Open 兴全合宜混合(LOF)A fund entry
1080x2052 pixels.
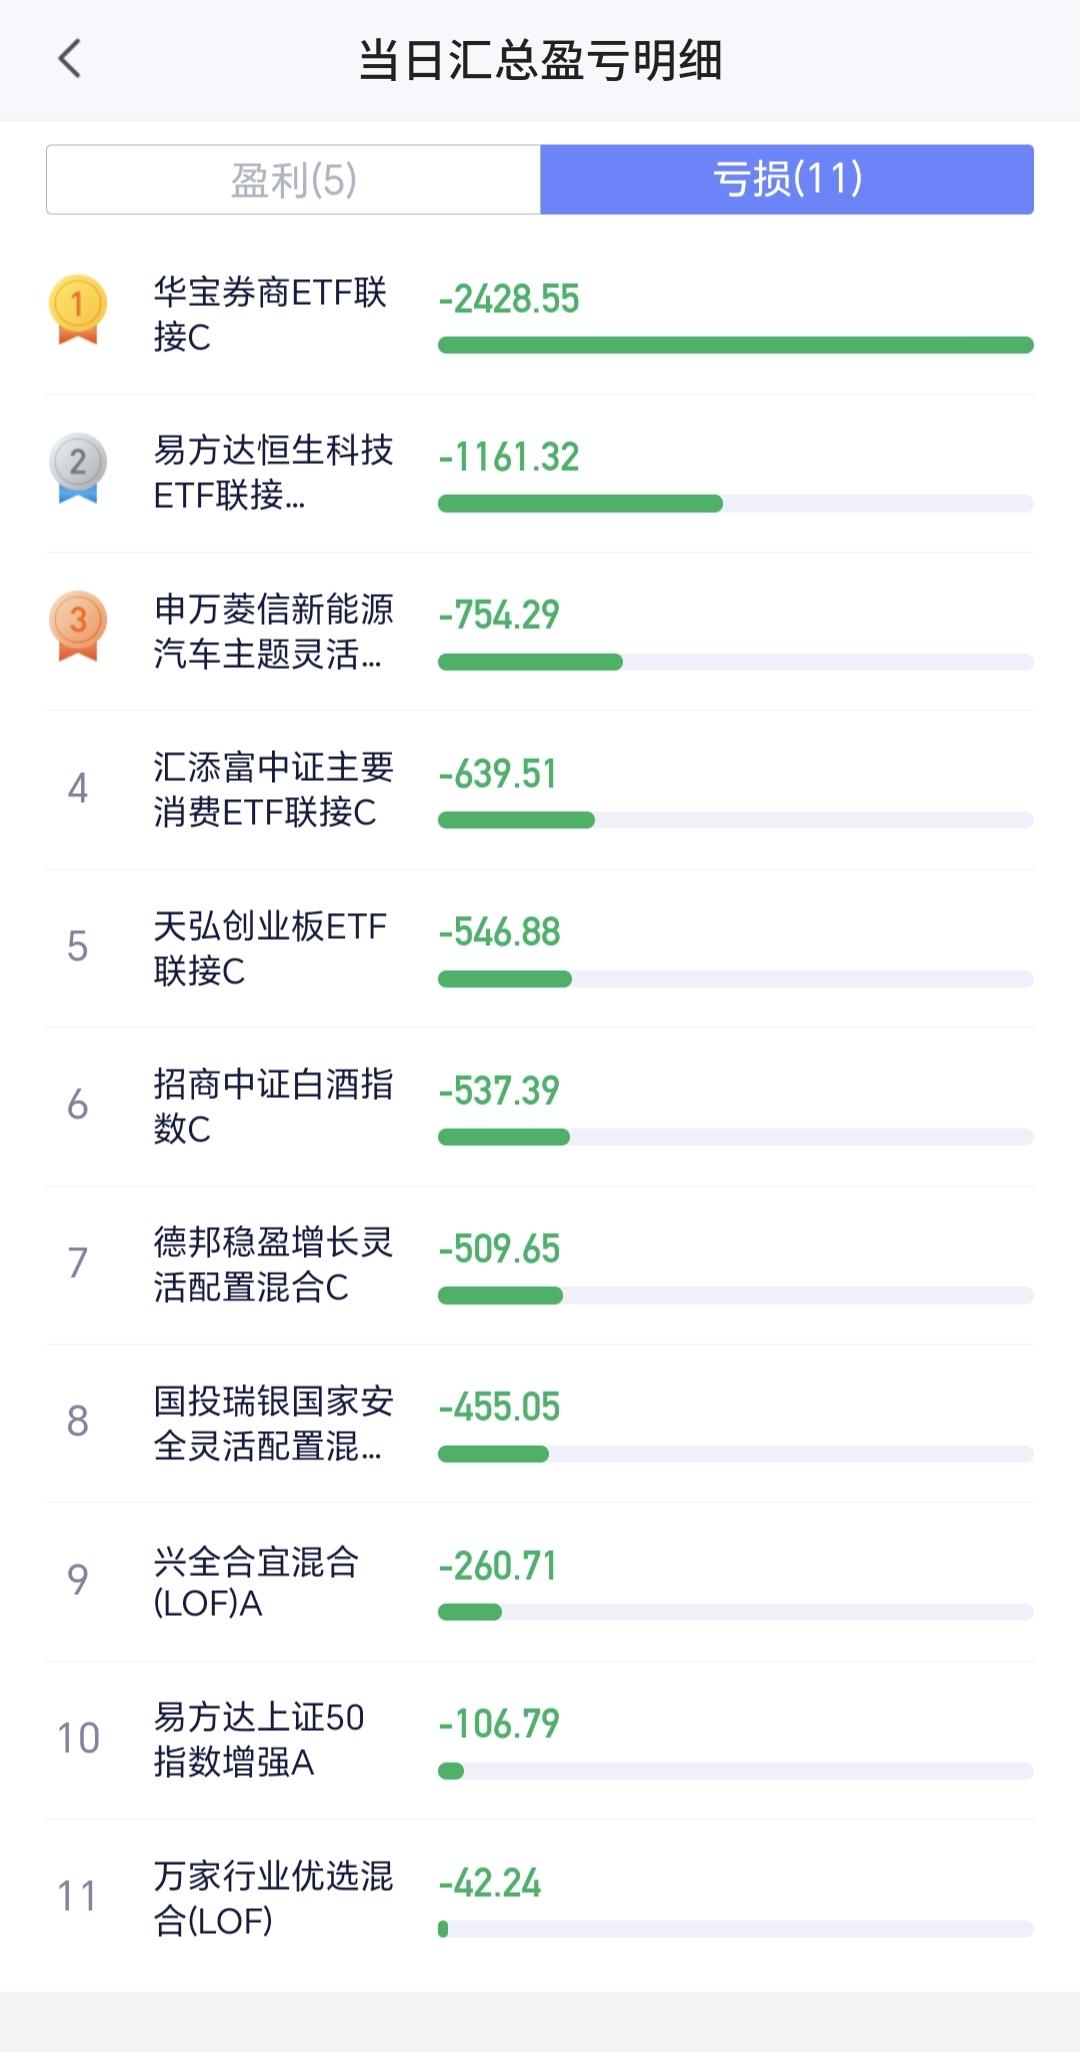tap(540, 1582)
